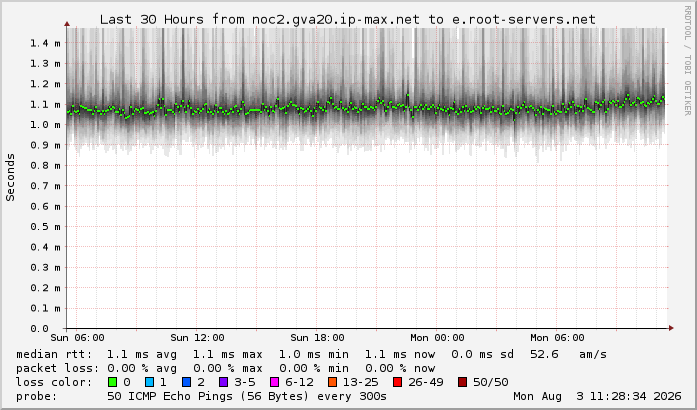
Task: Click the '52.6 am/s' value
Action: point(569,354)
